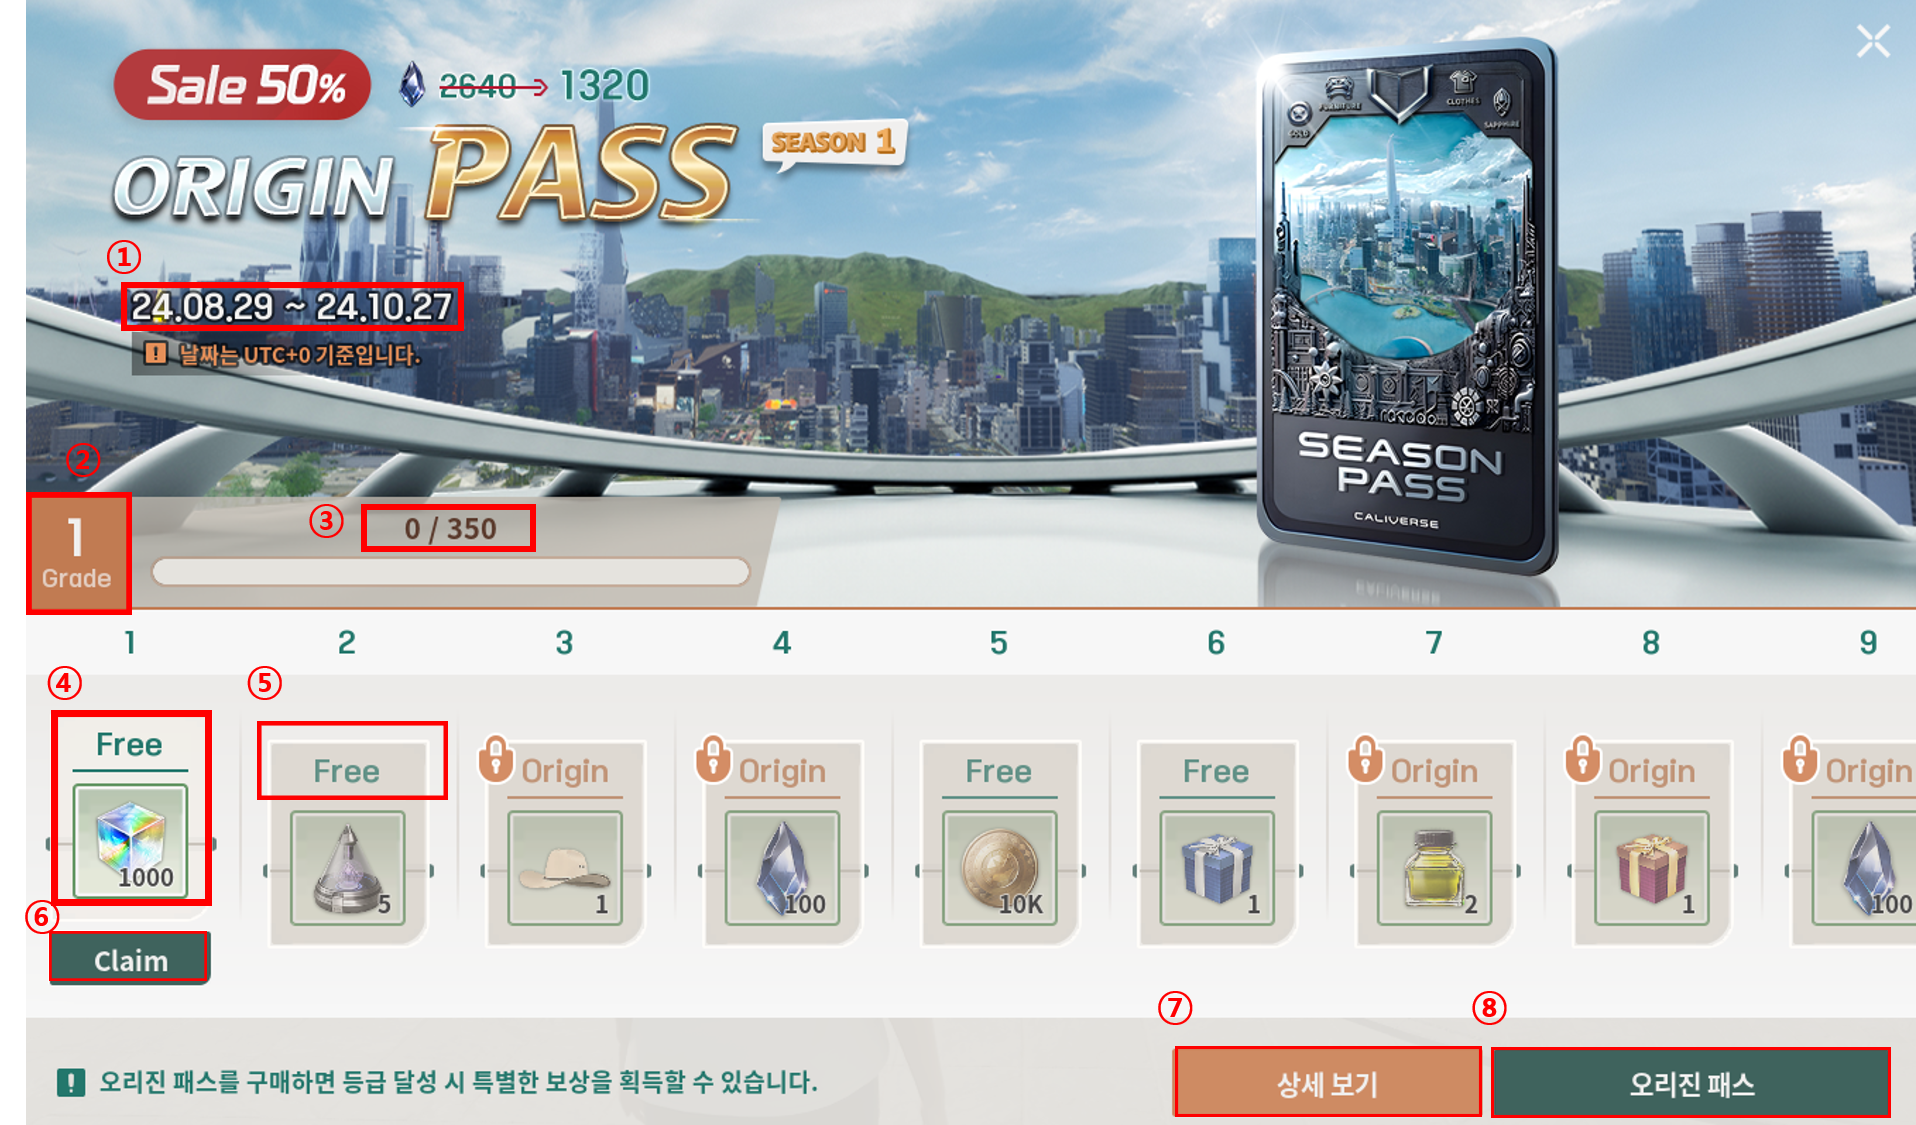Claim the grade 1 free reward
This screenshot has width=1916, height=1125.
pos(130,959)
